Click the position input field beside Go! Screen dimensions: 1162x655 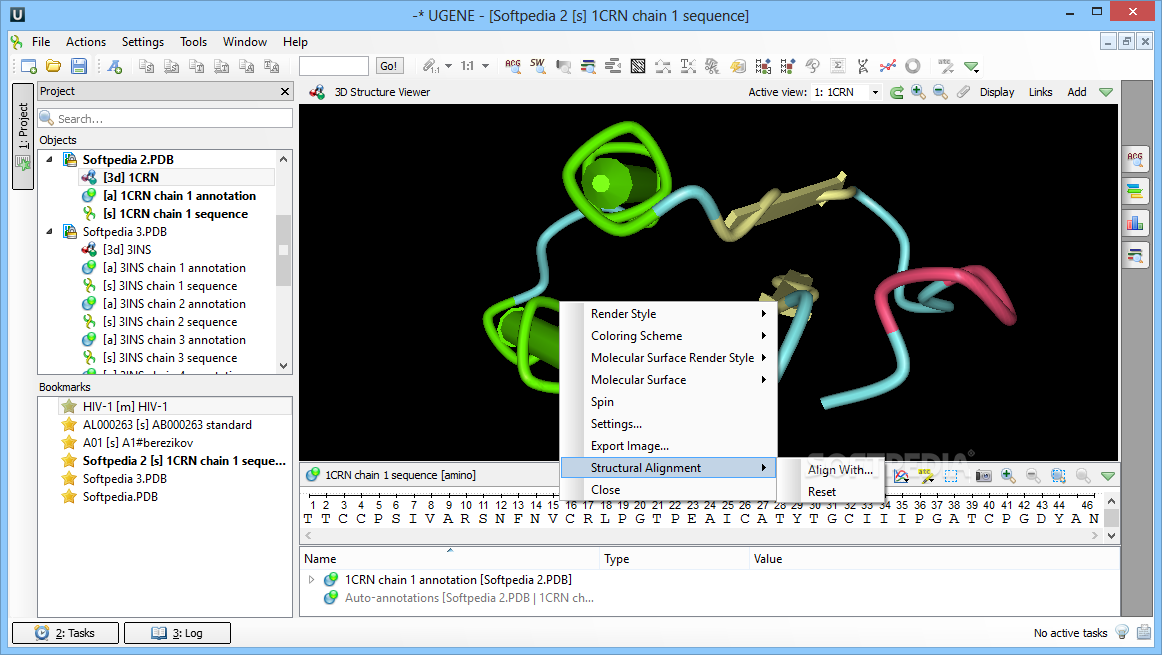pos(333,66)
